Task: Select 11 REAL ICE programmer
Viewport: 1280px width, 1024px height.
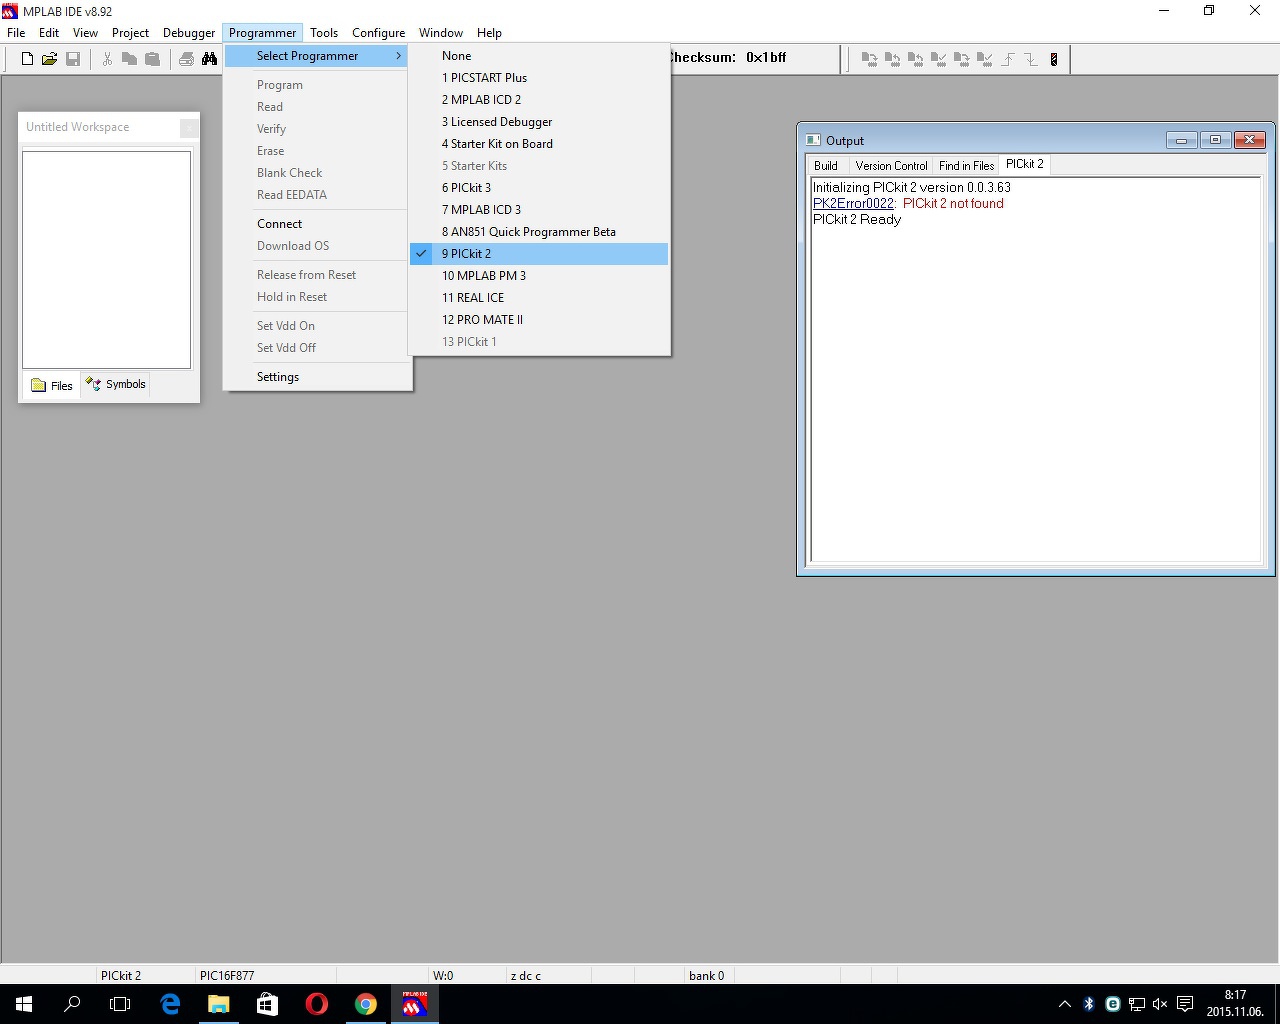Action: point(539,298)
